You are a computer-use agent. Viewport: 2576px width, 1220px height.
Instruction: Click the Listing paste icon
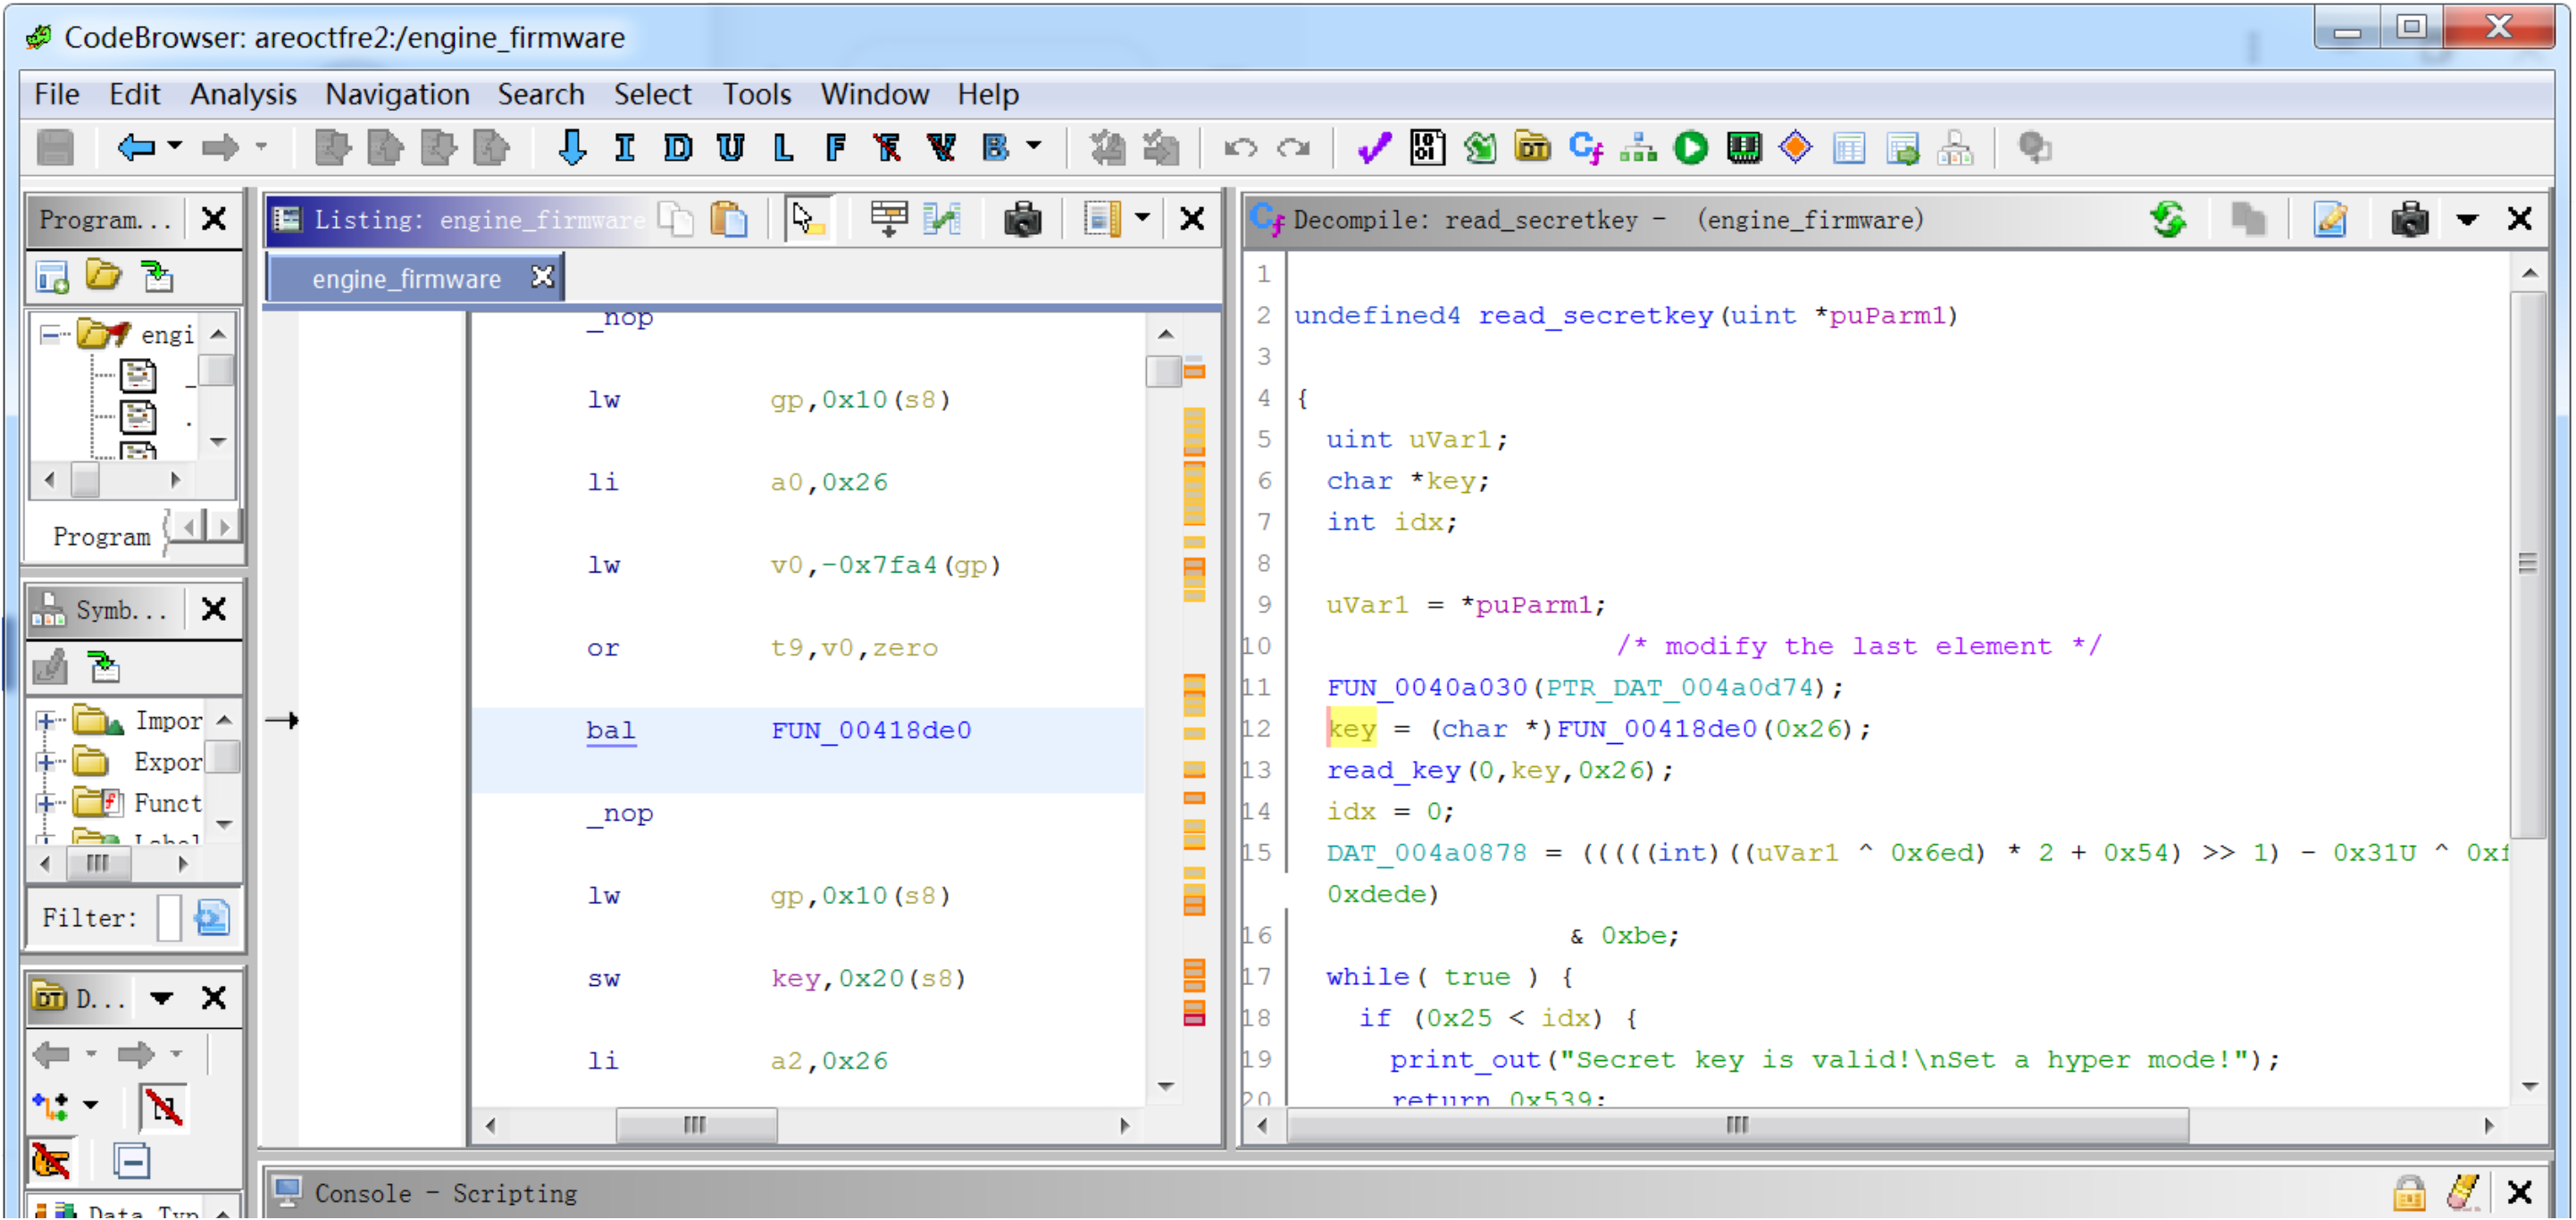click(x=729, y=219)
